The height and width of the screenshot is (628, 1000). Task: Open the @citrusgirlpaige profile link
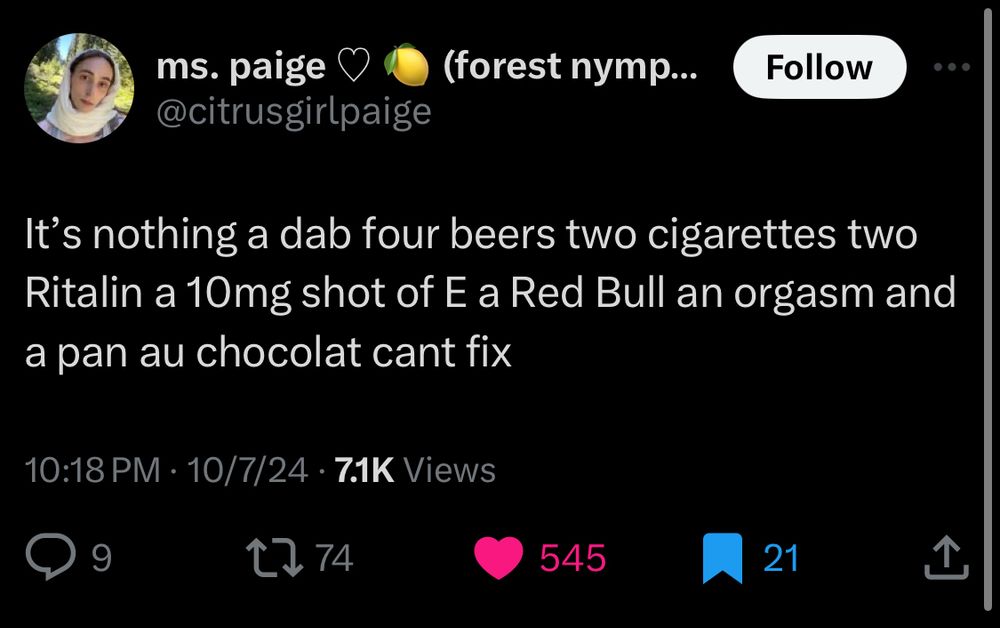(x=293, y=113)
